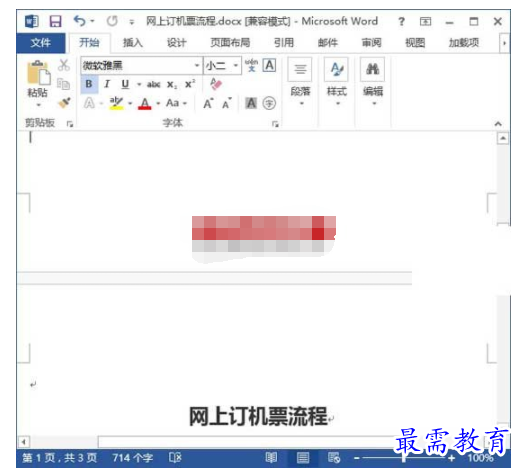
Task: Open the 视图 tab
Action: (415, 43)
